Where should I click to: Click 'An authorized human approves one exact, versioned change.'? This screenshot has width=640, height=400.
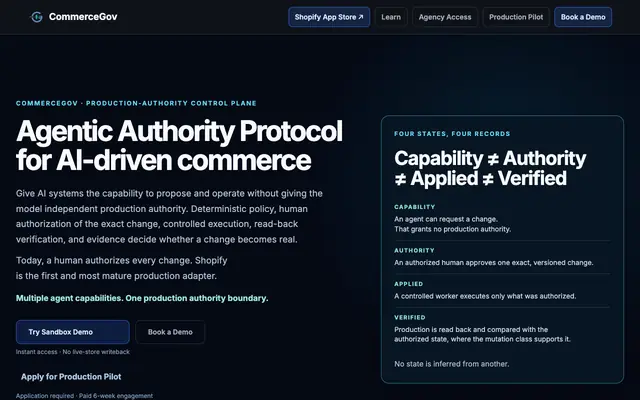(494, 263)
